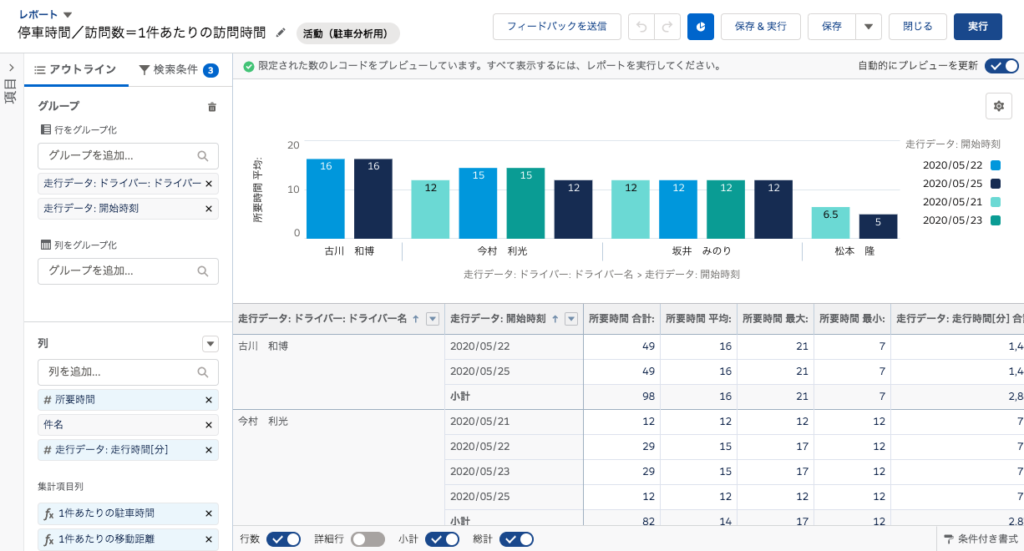Remove the 1件あたりの駐車時間 formula column

209,514
